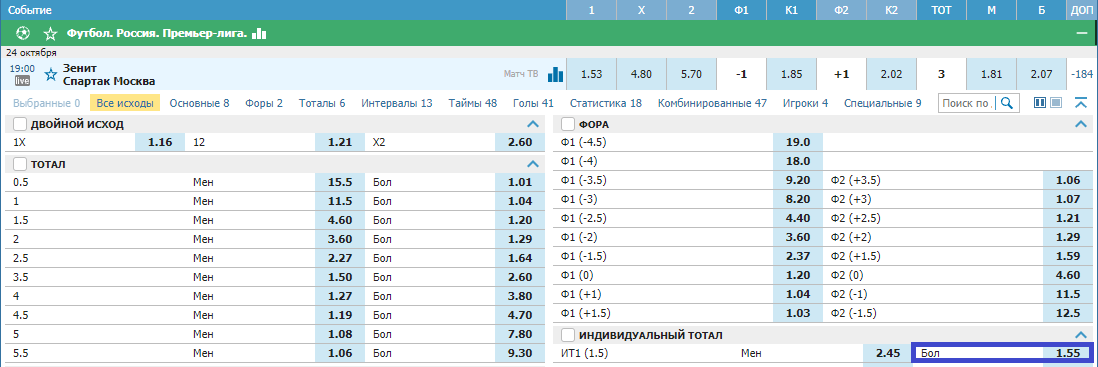The width and height of the screenshot is (1098, 367).
Task: Tick the ФОРА section checkbox
Action: click(569, 125)
